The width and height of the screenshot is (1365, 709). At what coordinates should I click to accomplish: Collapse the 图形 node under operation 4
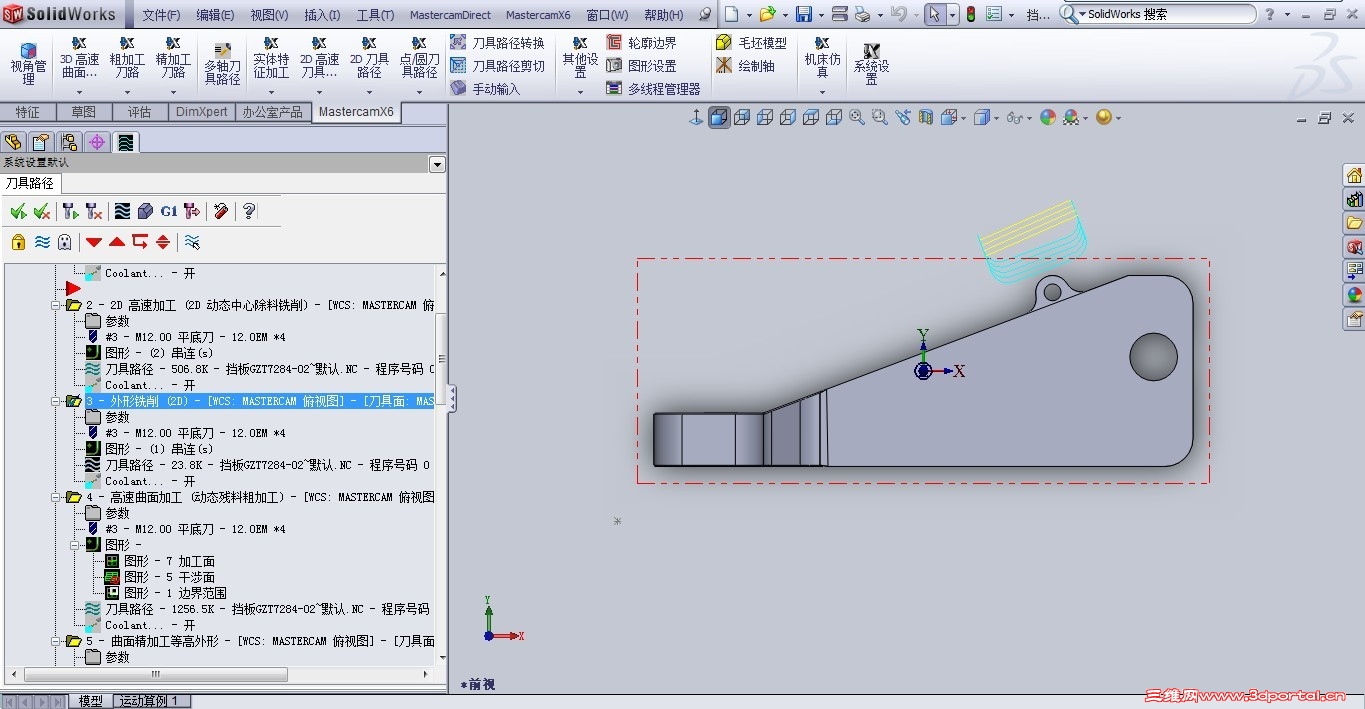[x=74, y=545]
